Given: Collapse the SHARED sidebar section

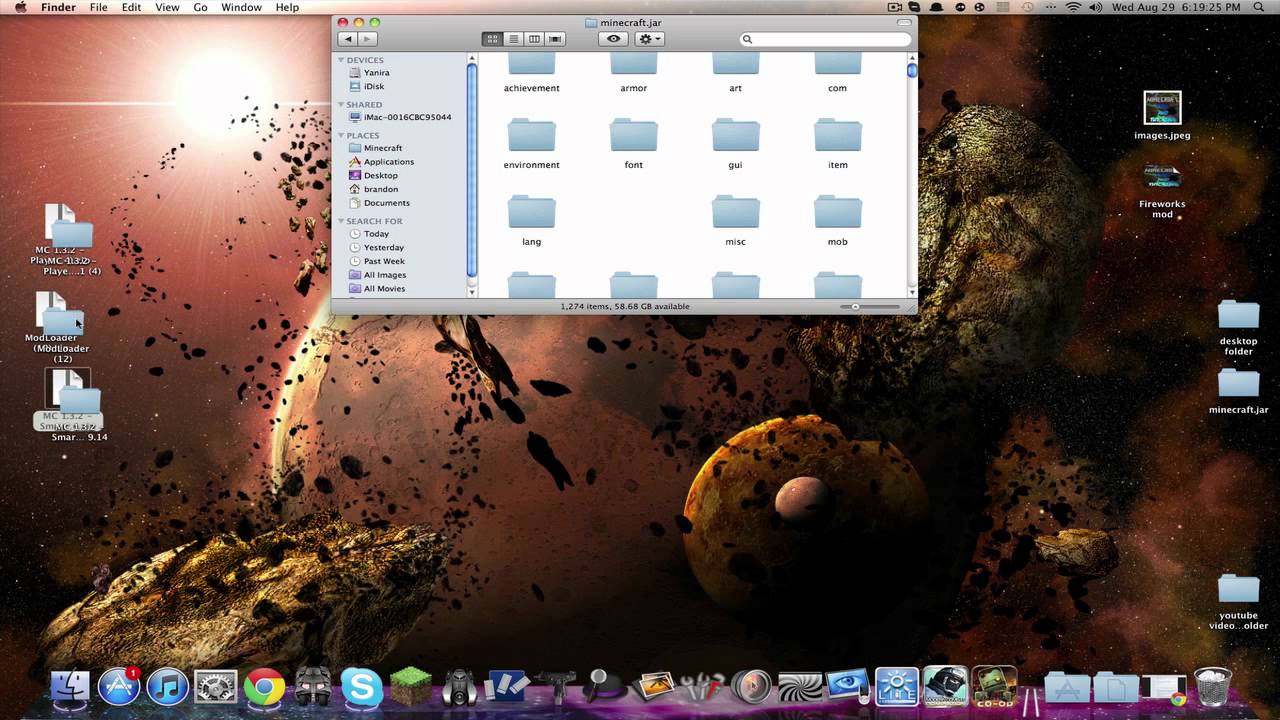Looking at the screenshot, I should coord(341,104).
